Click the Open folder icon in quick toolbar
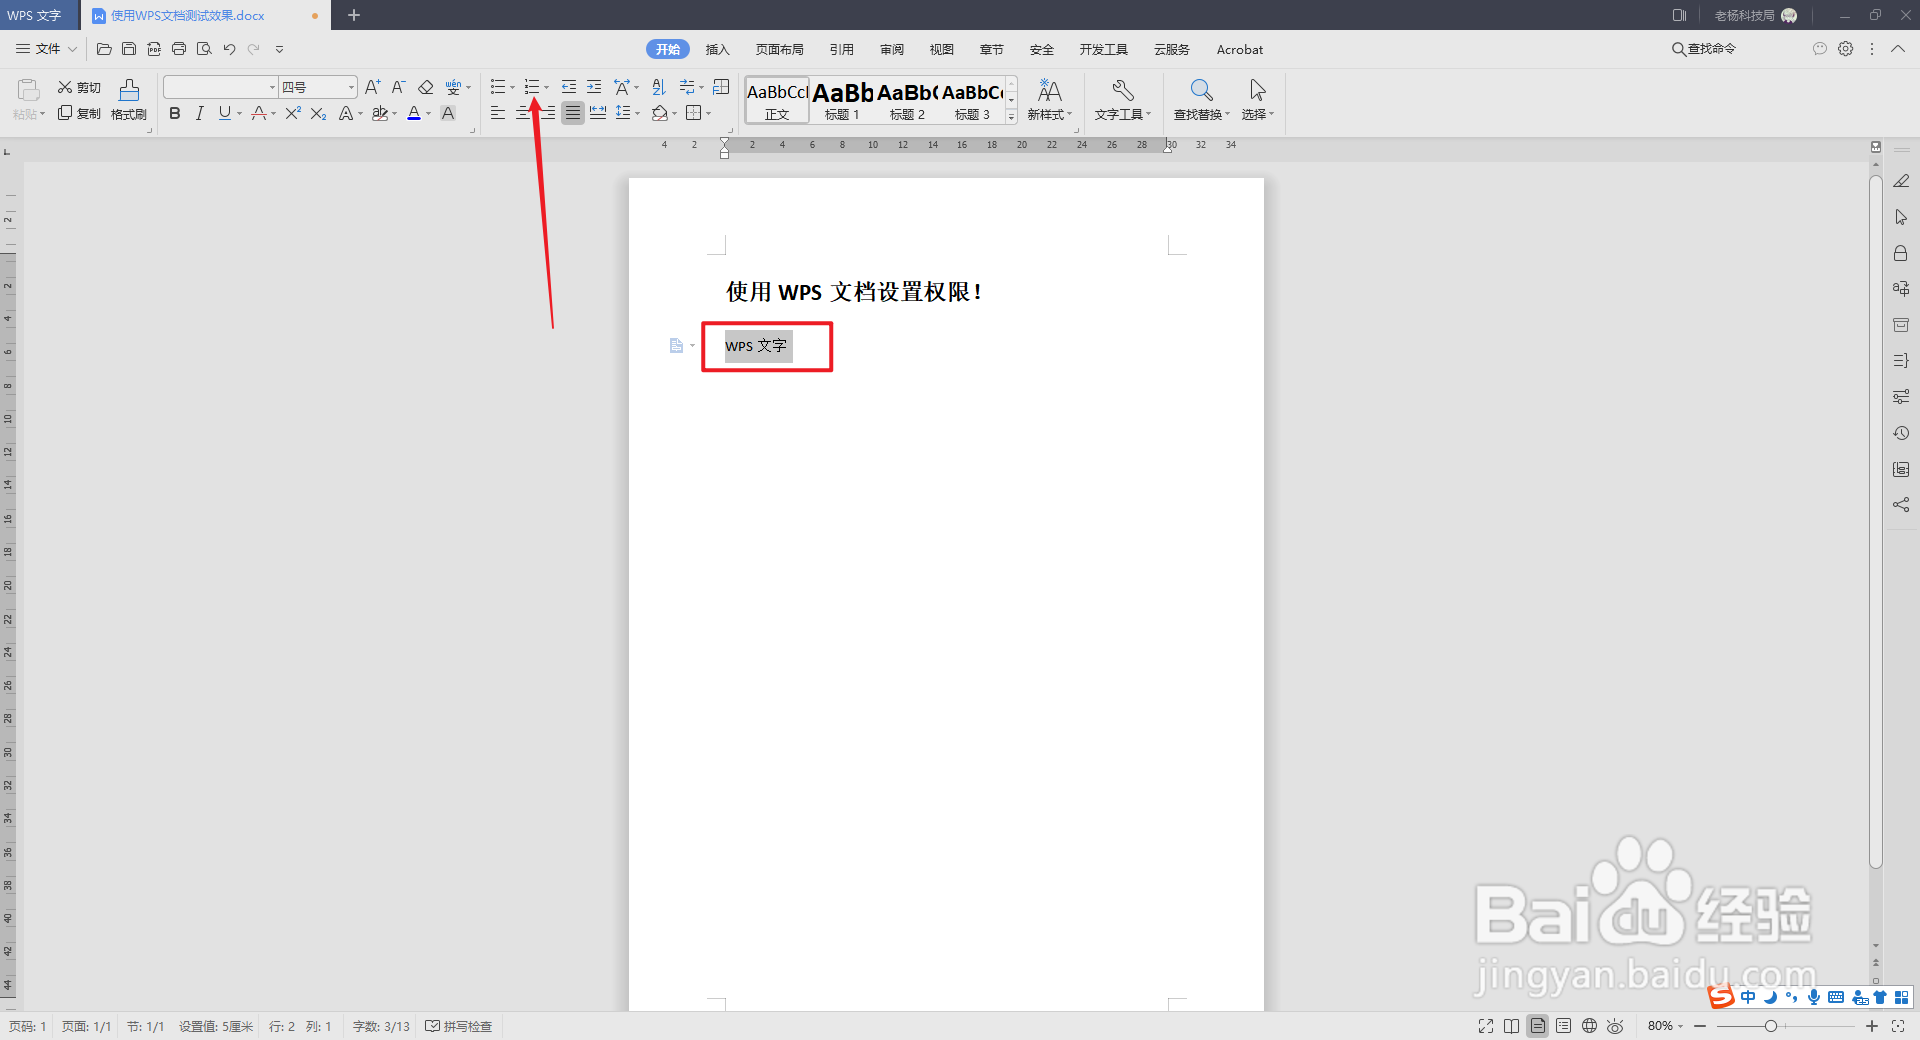The image size is (1920, 1040). pos(104,48)
